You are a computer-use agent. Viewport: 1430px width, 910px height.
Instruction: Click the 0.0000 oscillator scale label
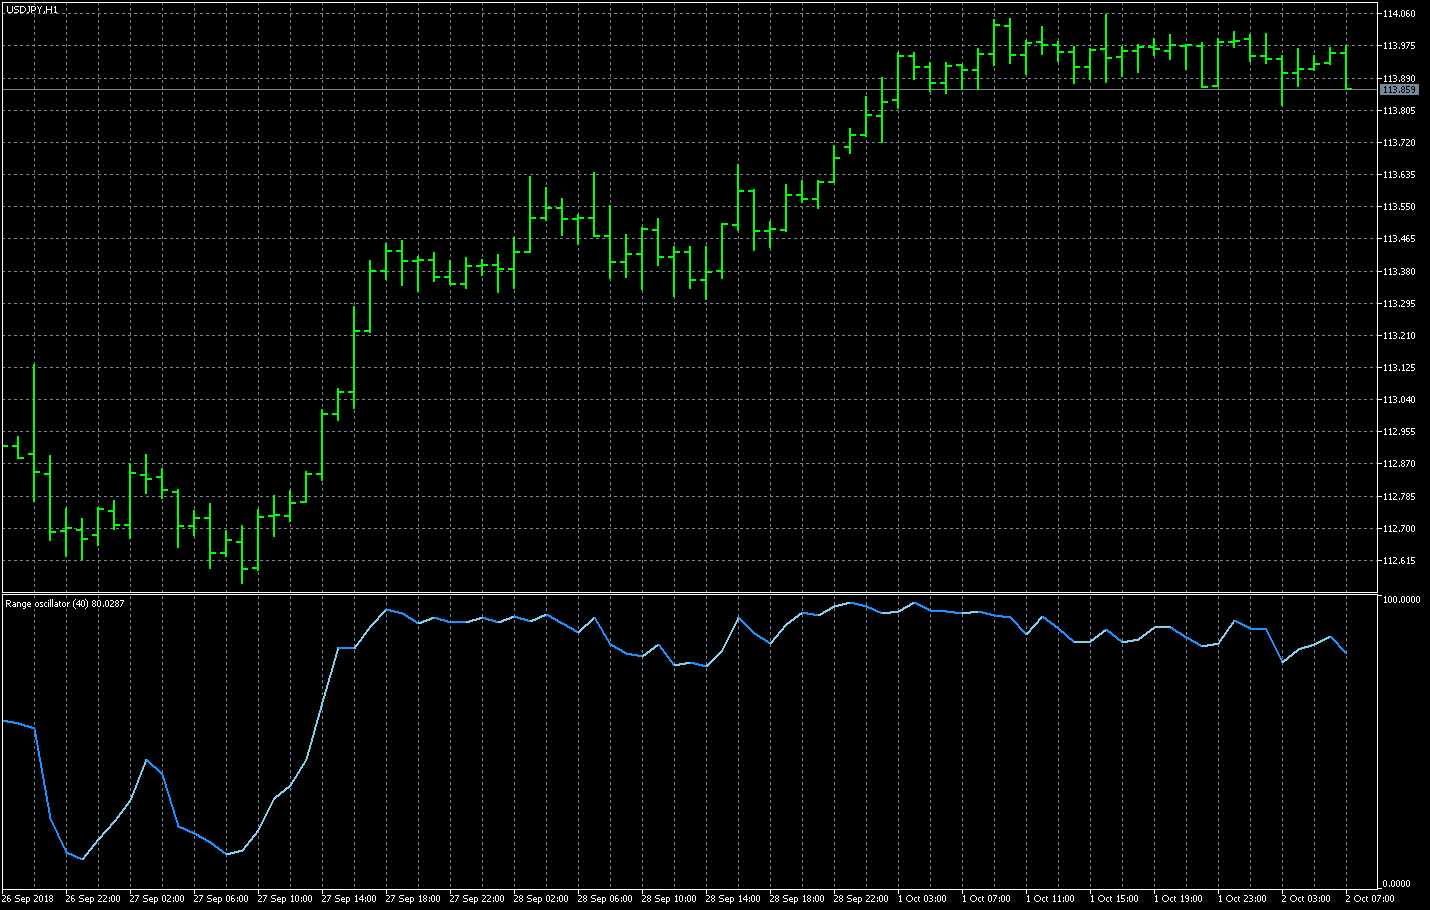click(x=1396, y=884)
